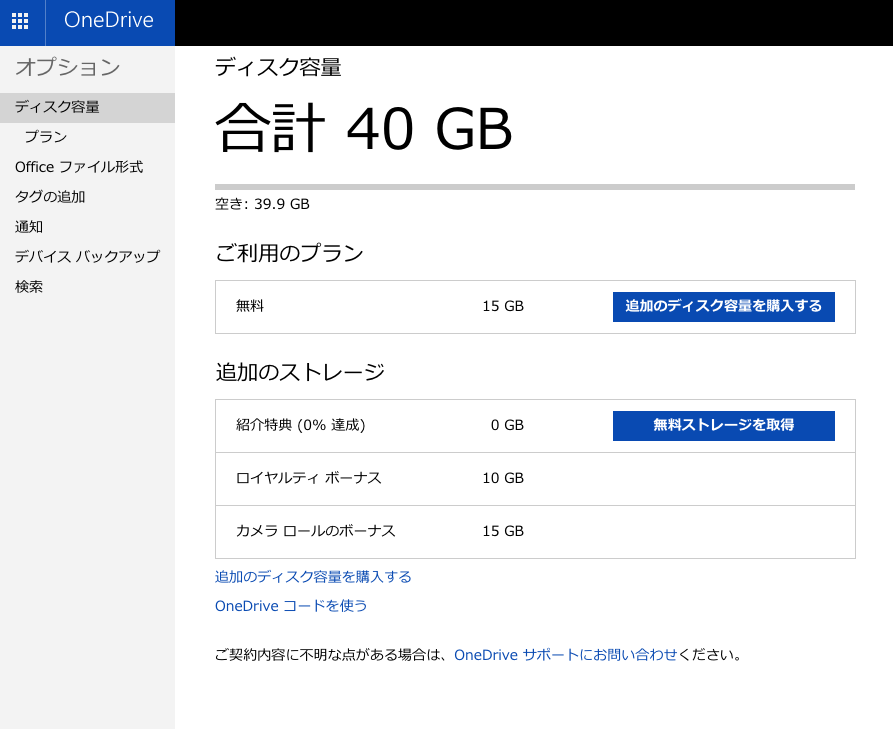Click the 追加のディスク容量を購入する blue button
The height and width of the screenshot is (729, 893).
723,306
